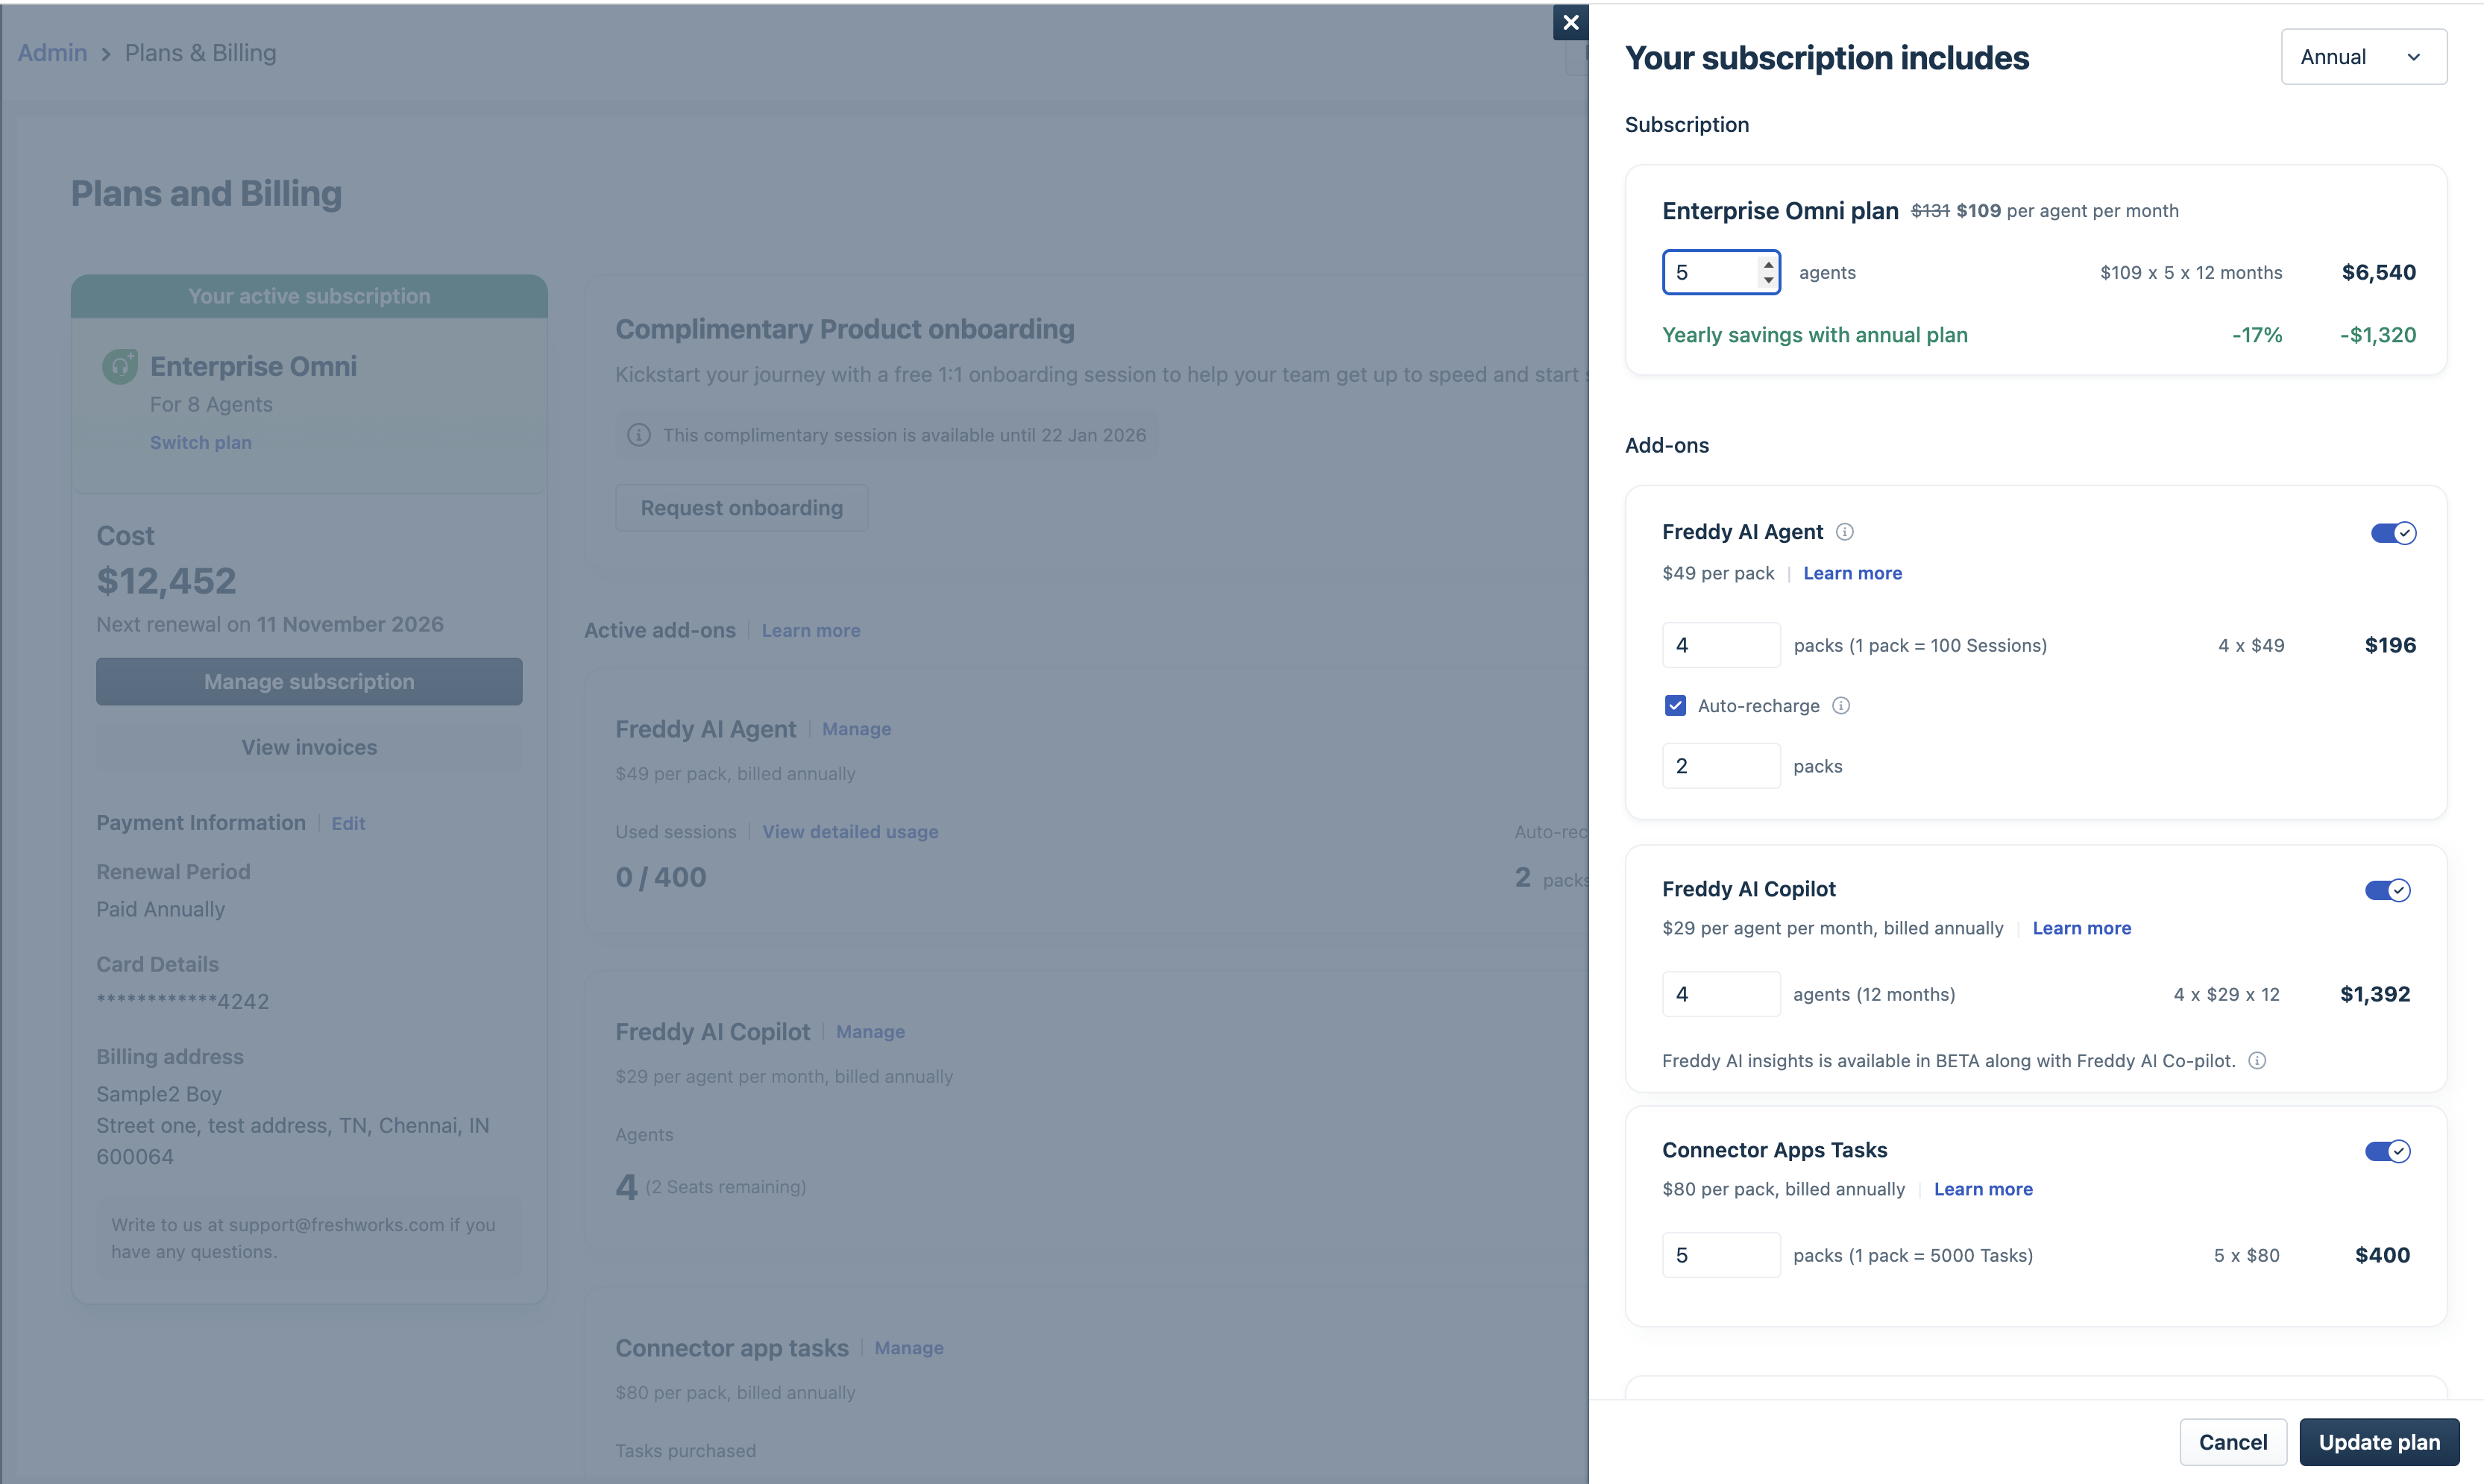Cancel the subscription changes
2484x1484 pixels.
coord(2232,1442)
